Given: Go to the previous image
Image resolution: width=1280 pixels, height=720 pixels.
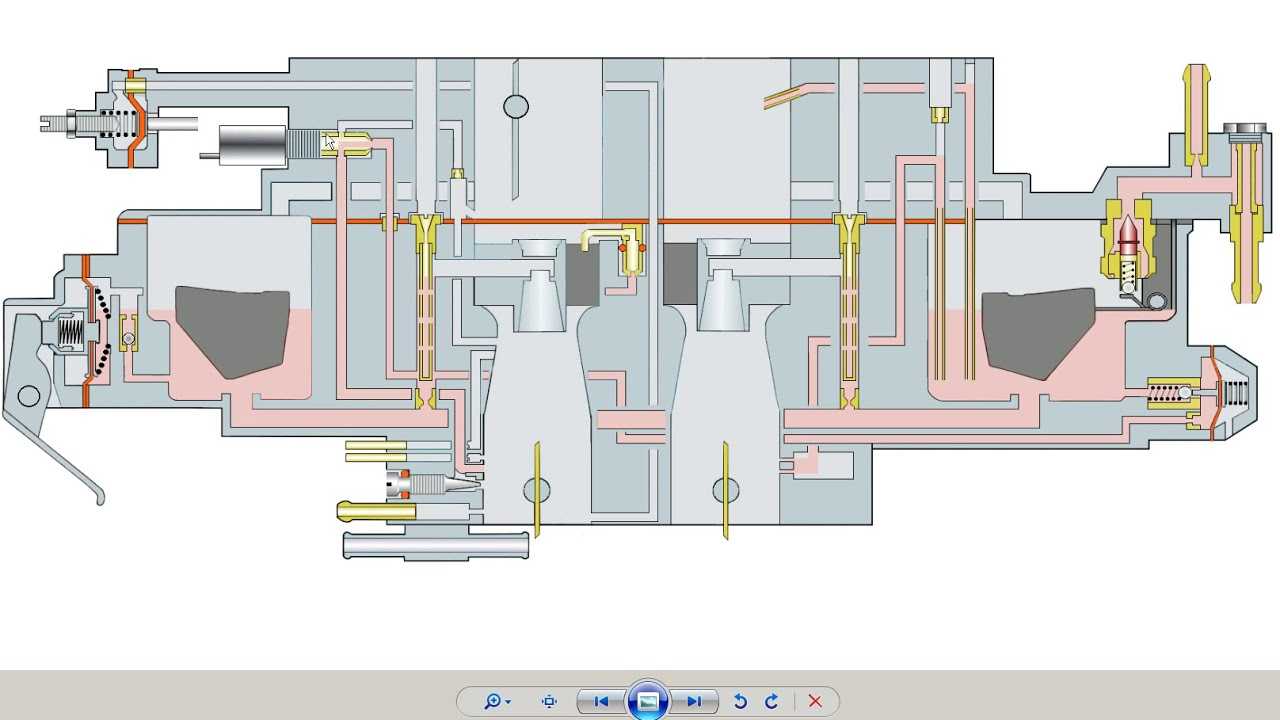Looking at the screenshot, I should (601, 702).
